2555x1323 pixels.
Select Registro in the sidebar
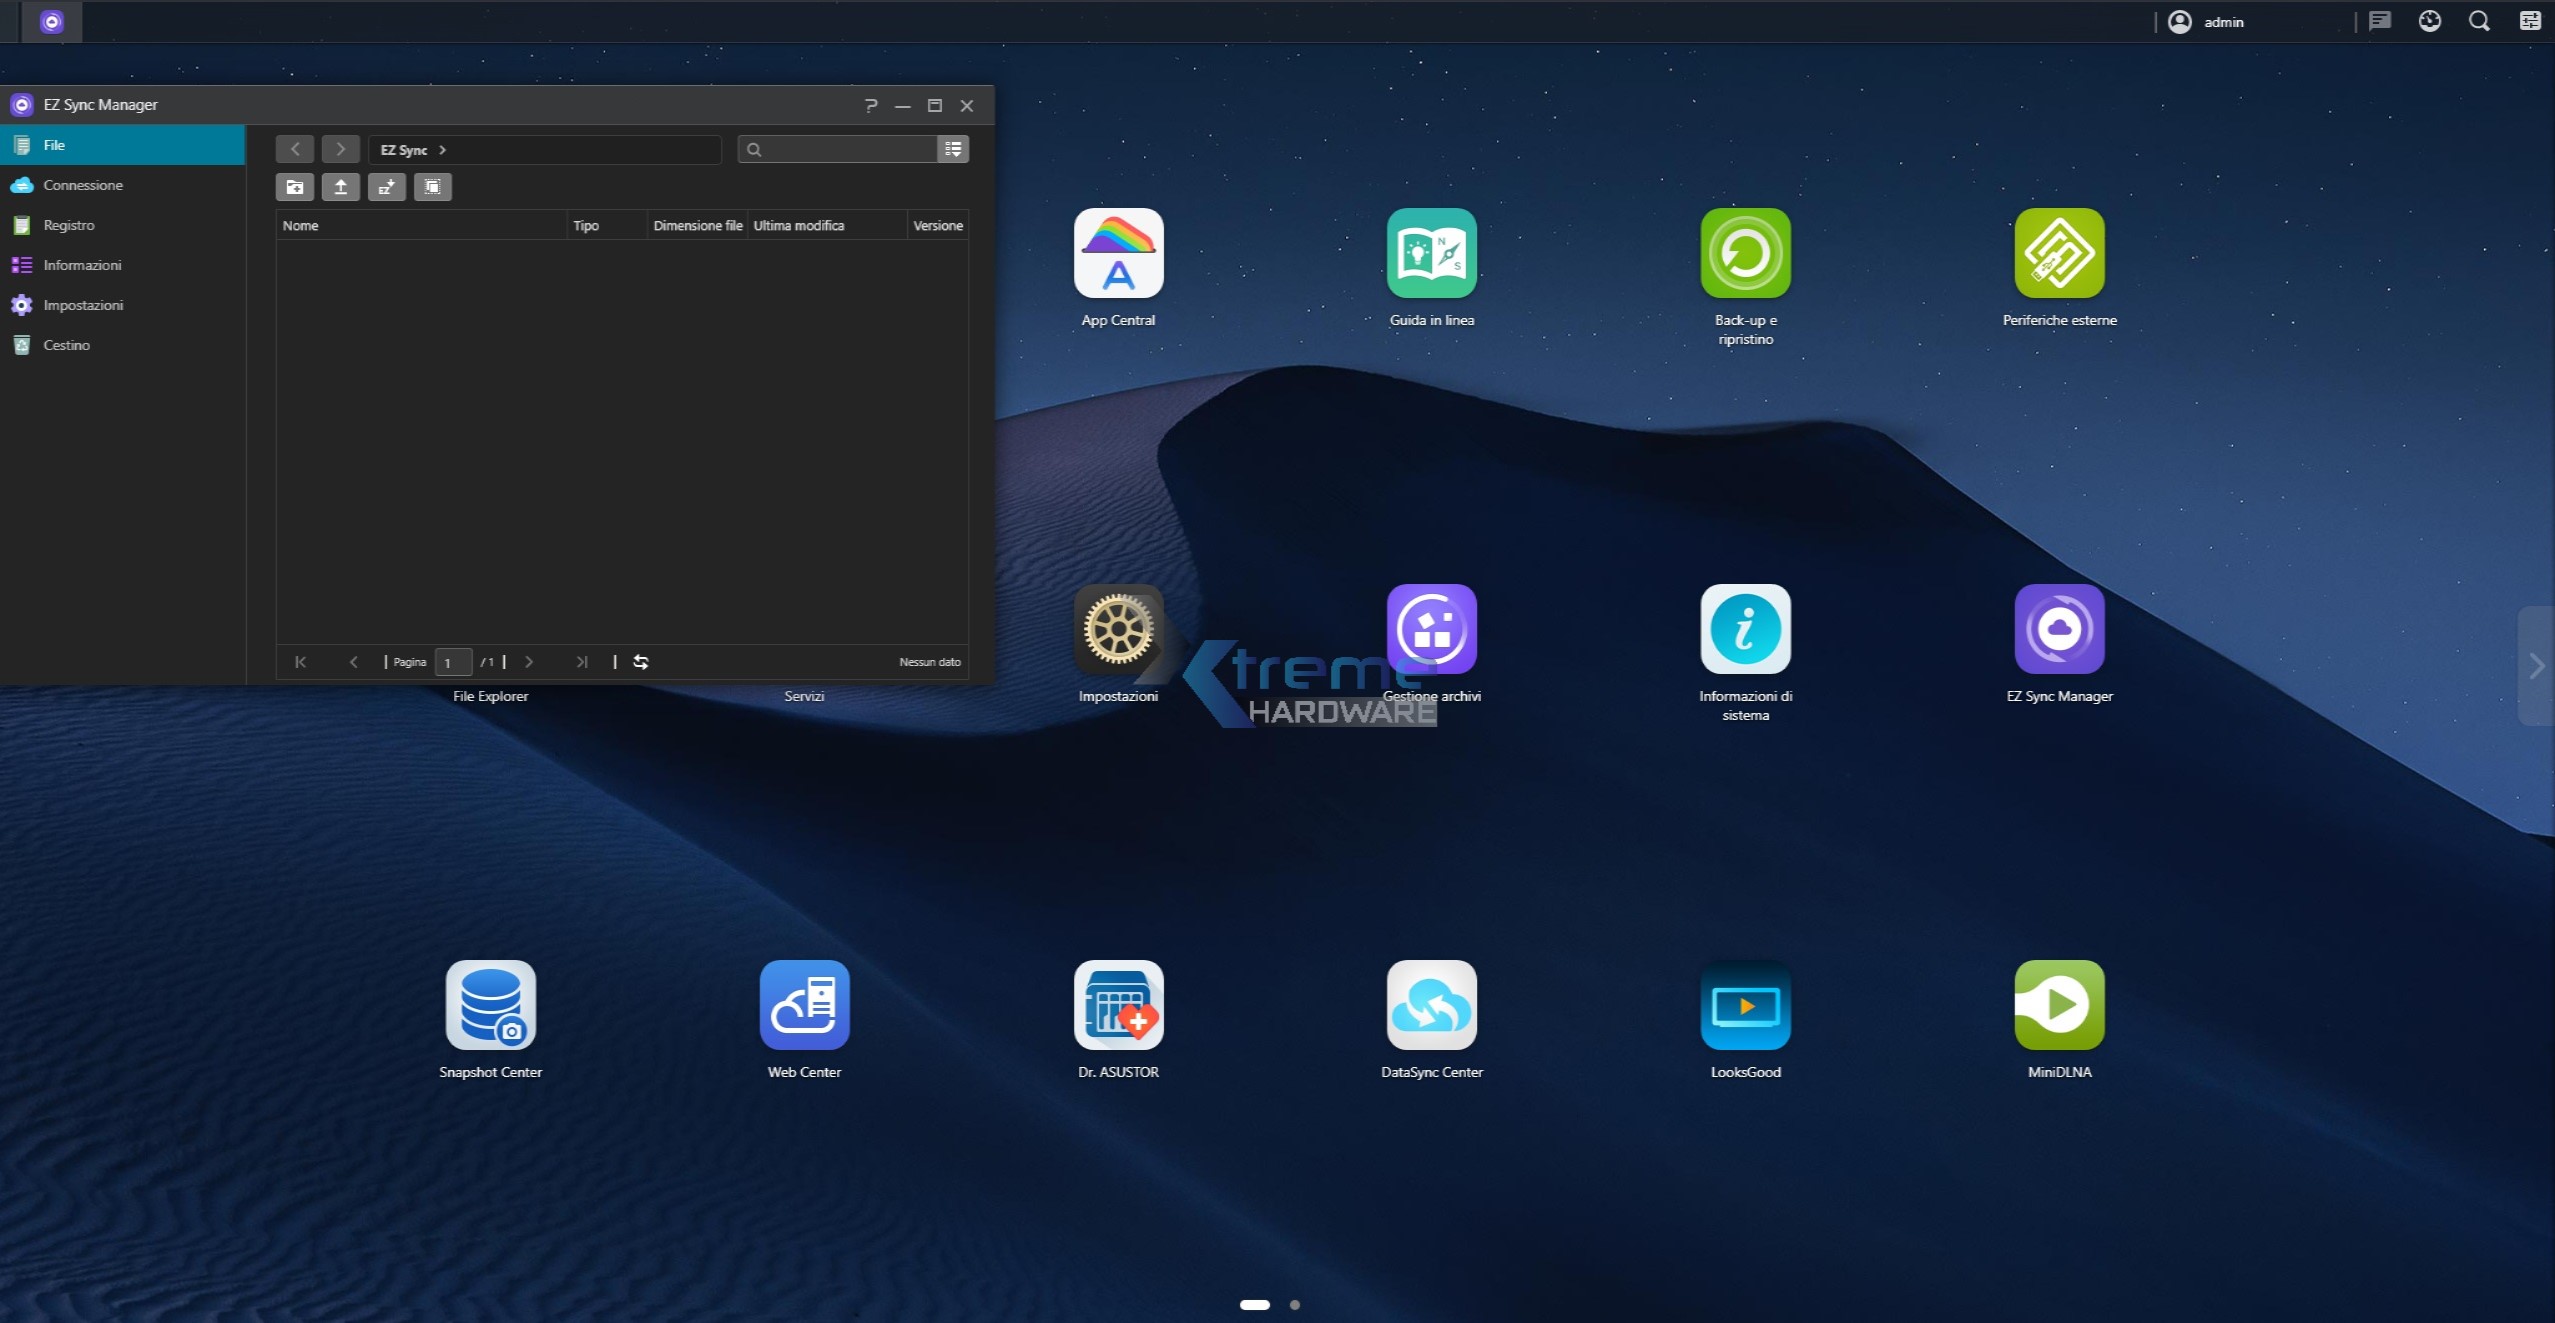[68, 225]
